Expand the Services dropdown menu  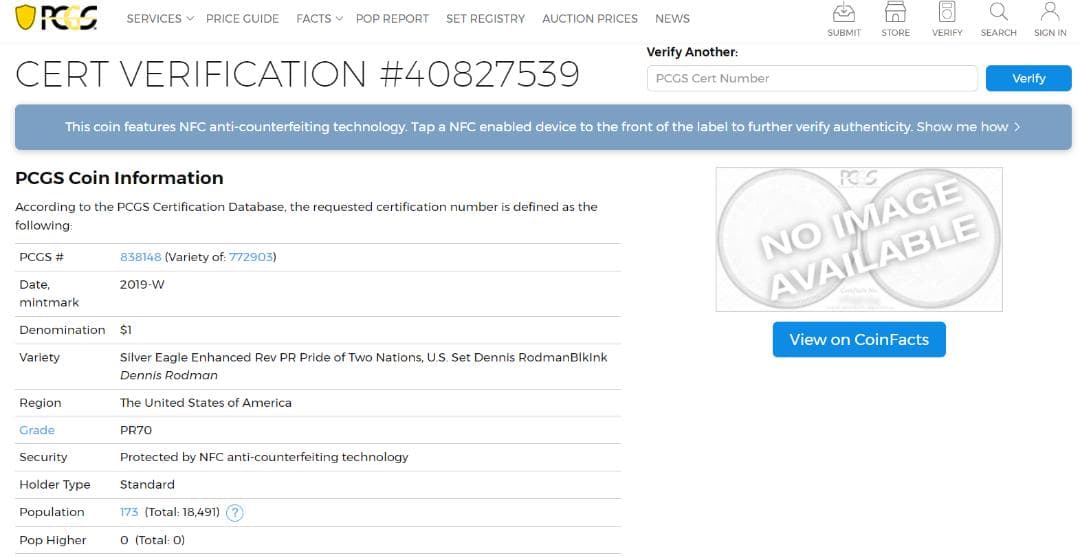[160, 19]
